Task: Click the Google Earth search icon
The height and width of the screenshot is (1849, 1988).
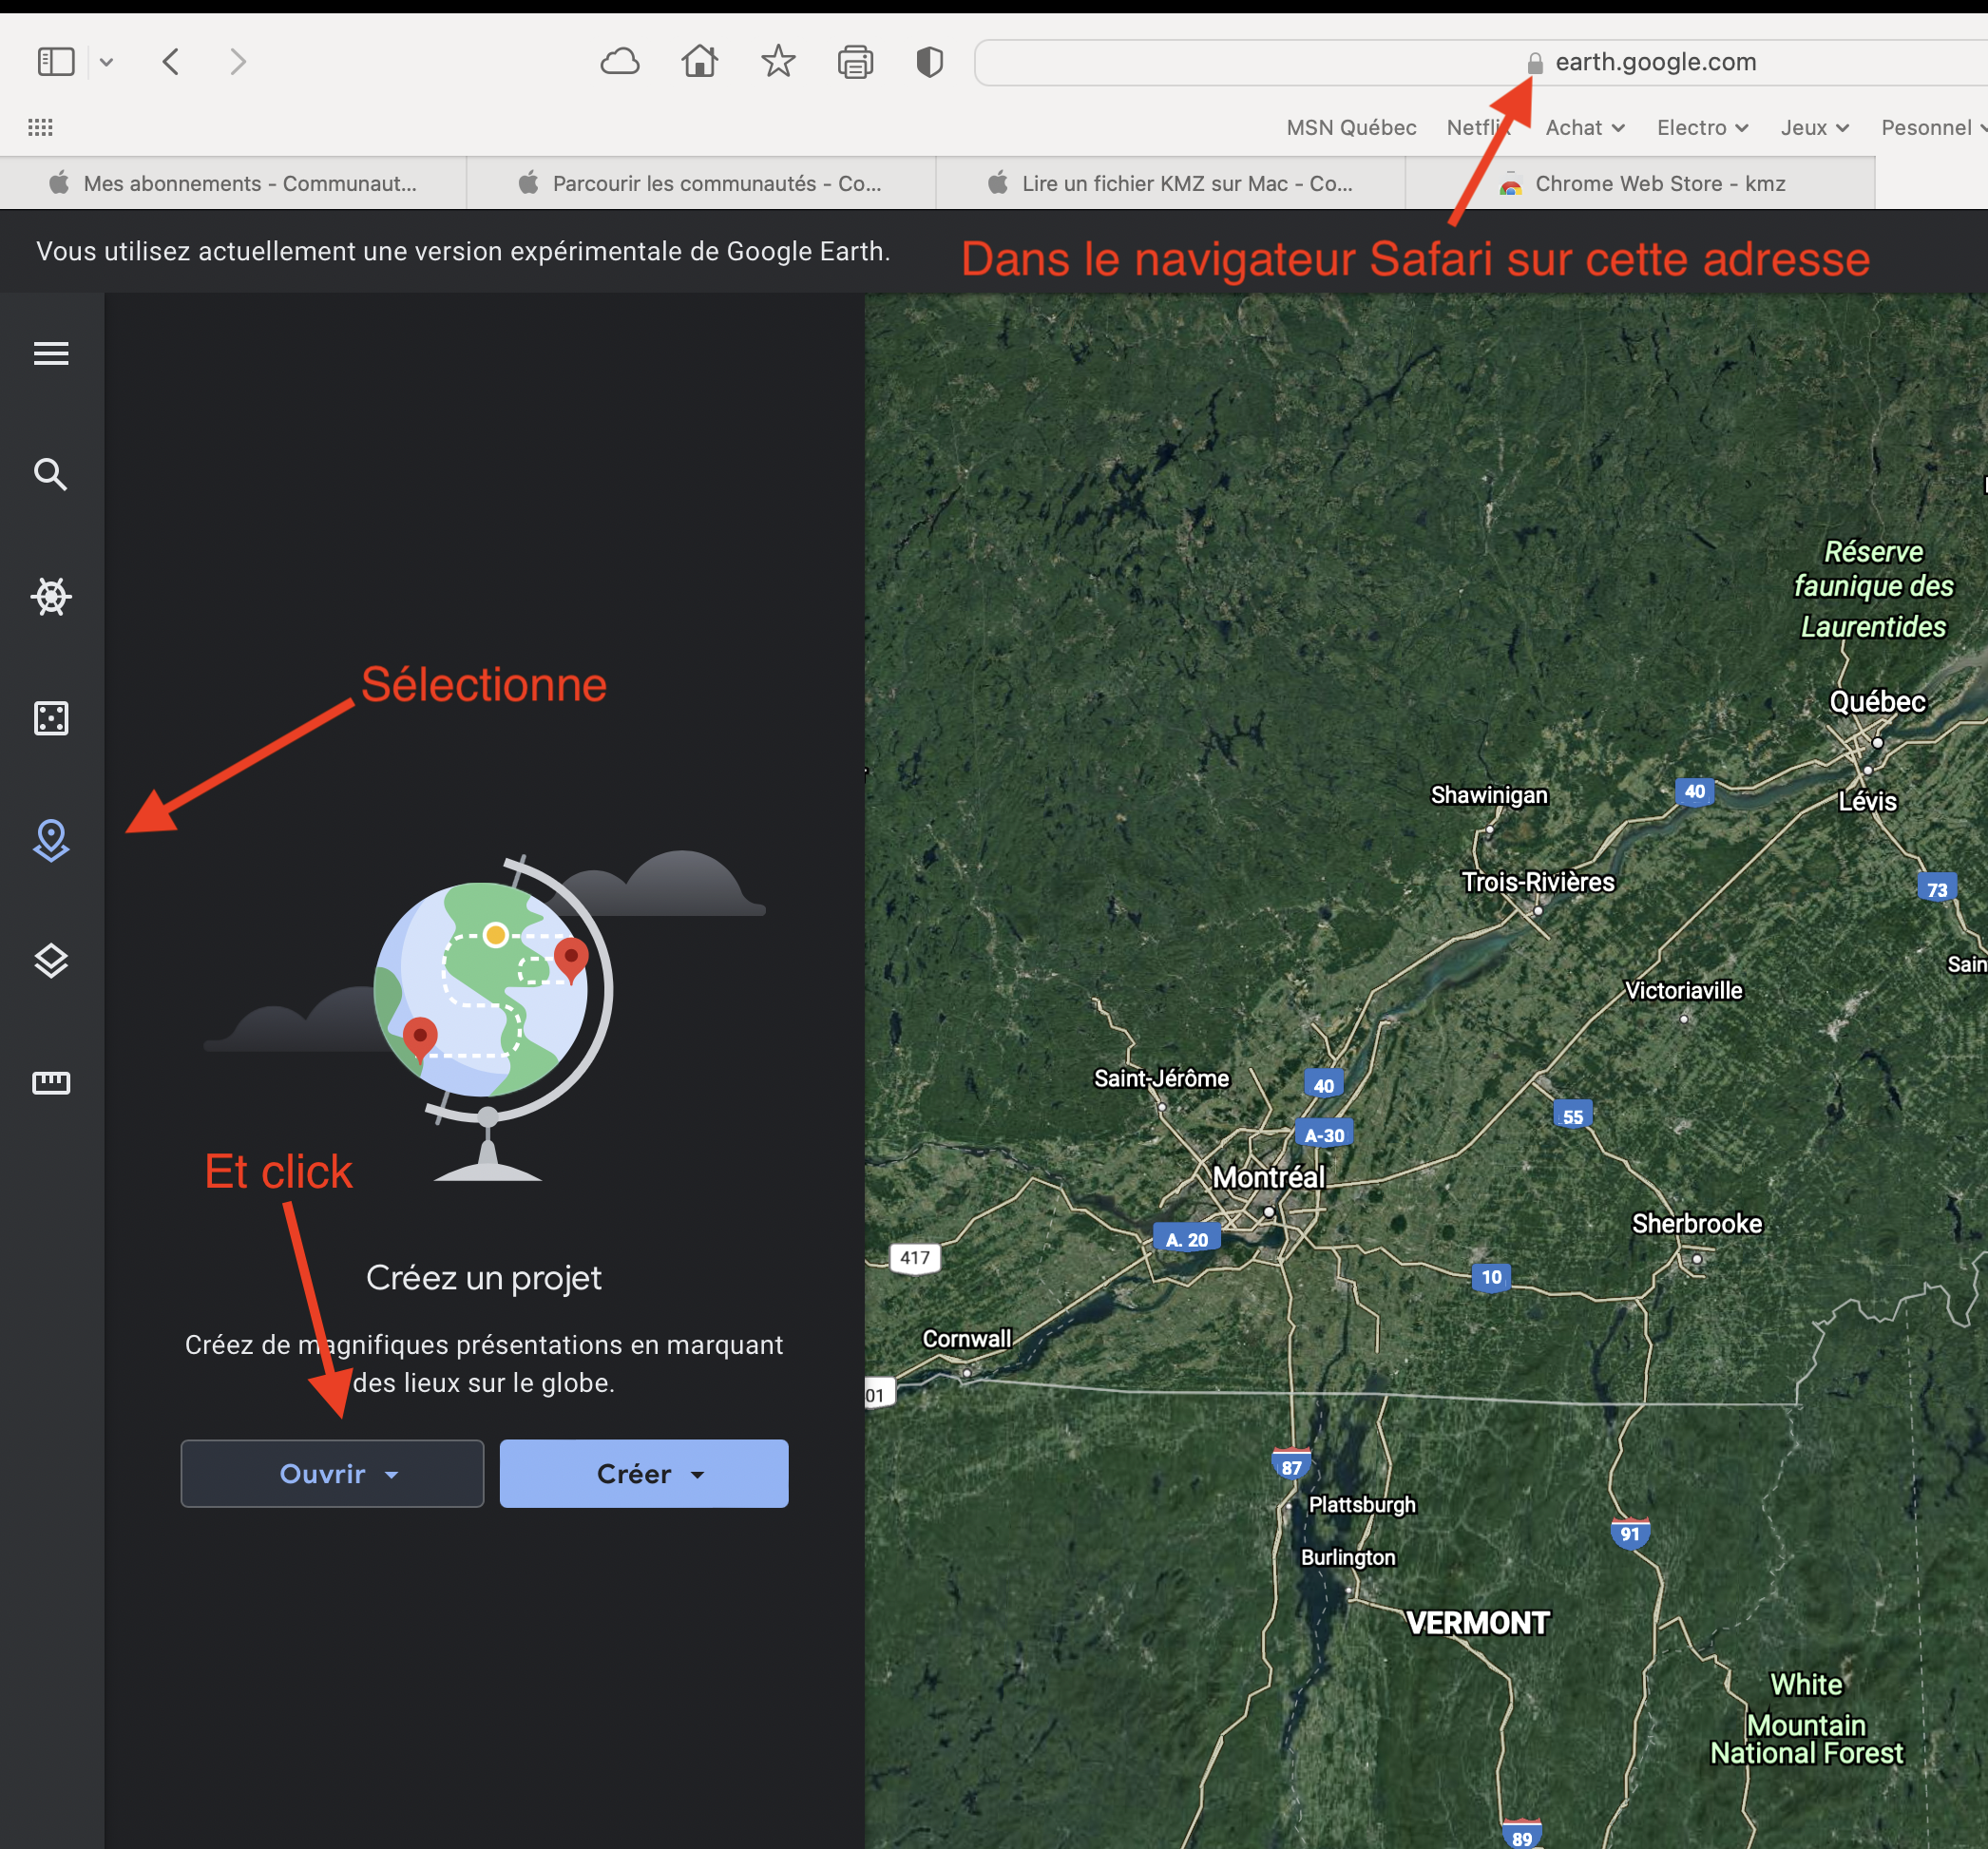Action: tap(51, 474)
